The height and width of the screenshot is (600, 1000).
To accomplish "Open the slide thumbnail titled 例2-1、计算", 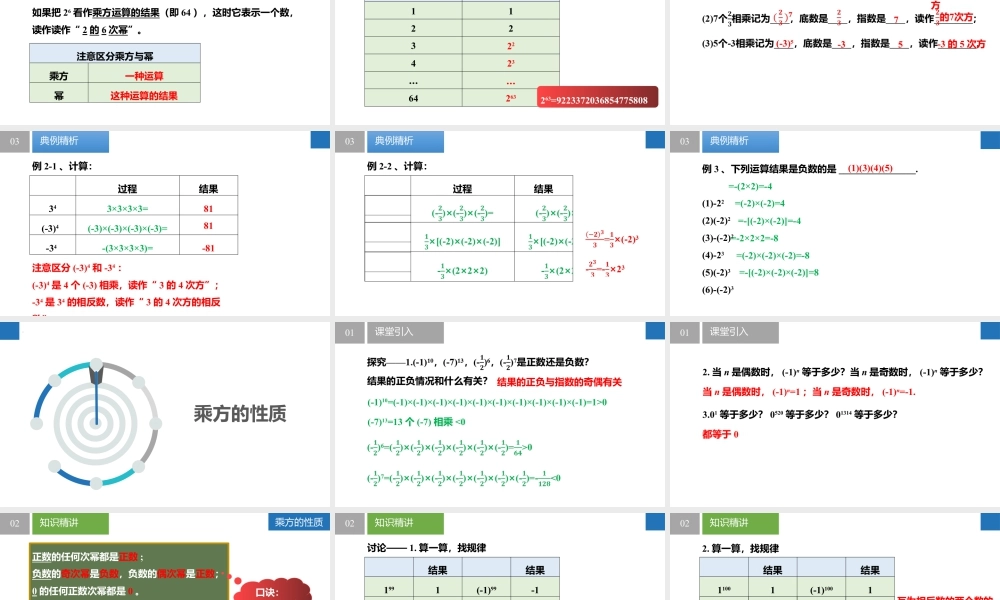I will (165, 223).
